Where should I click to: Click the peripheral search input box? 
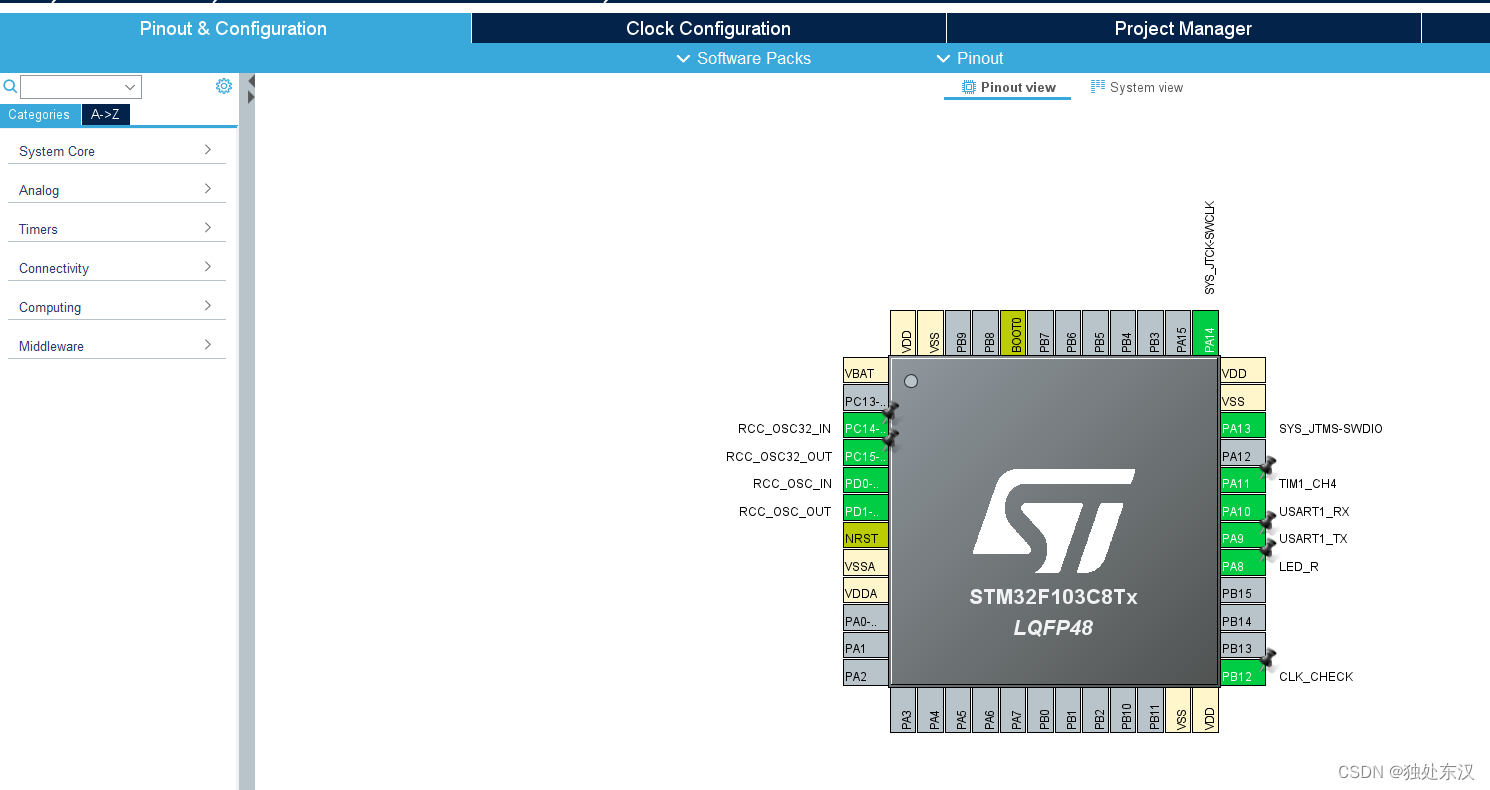80,86
